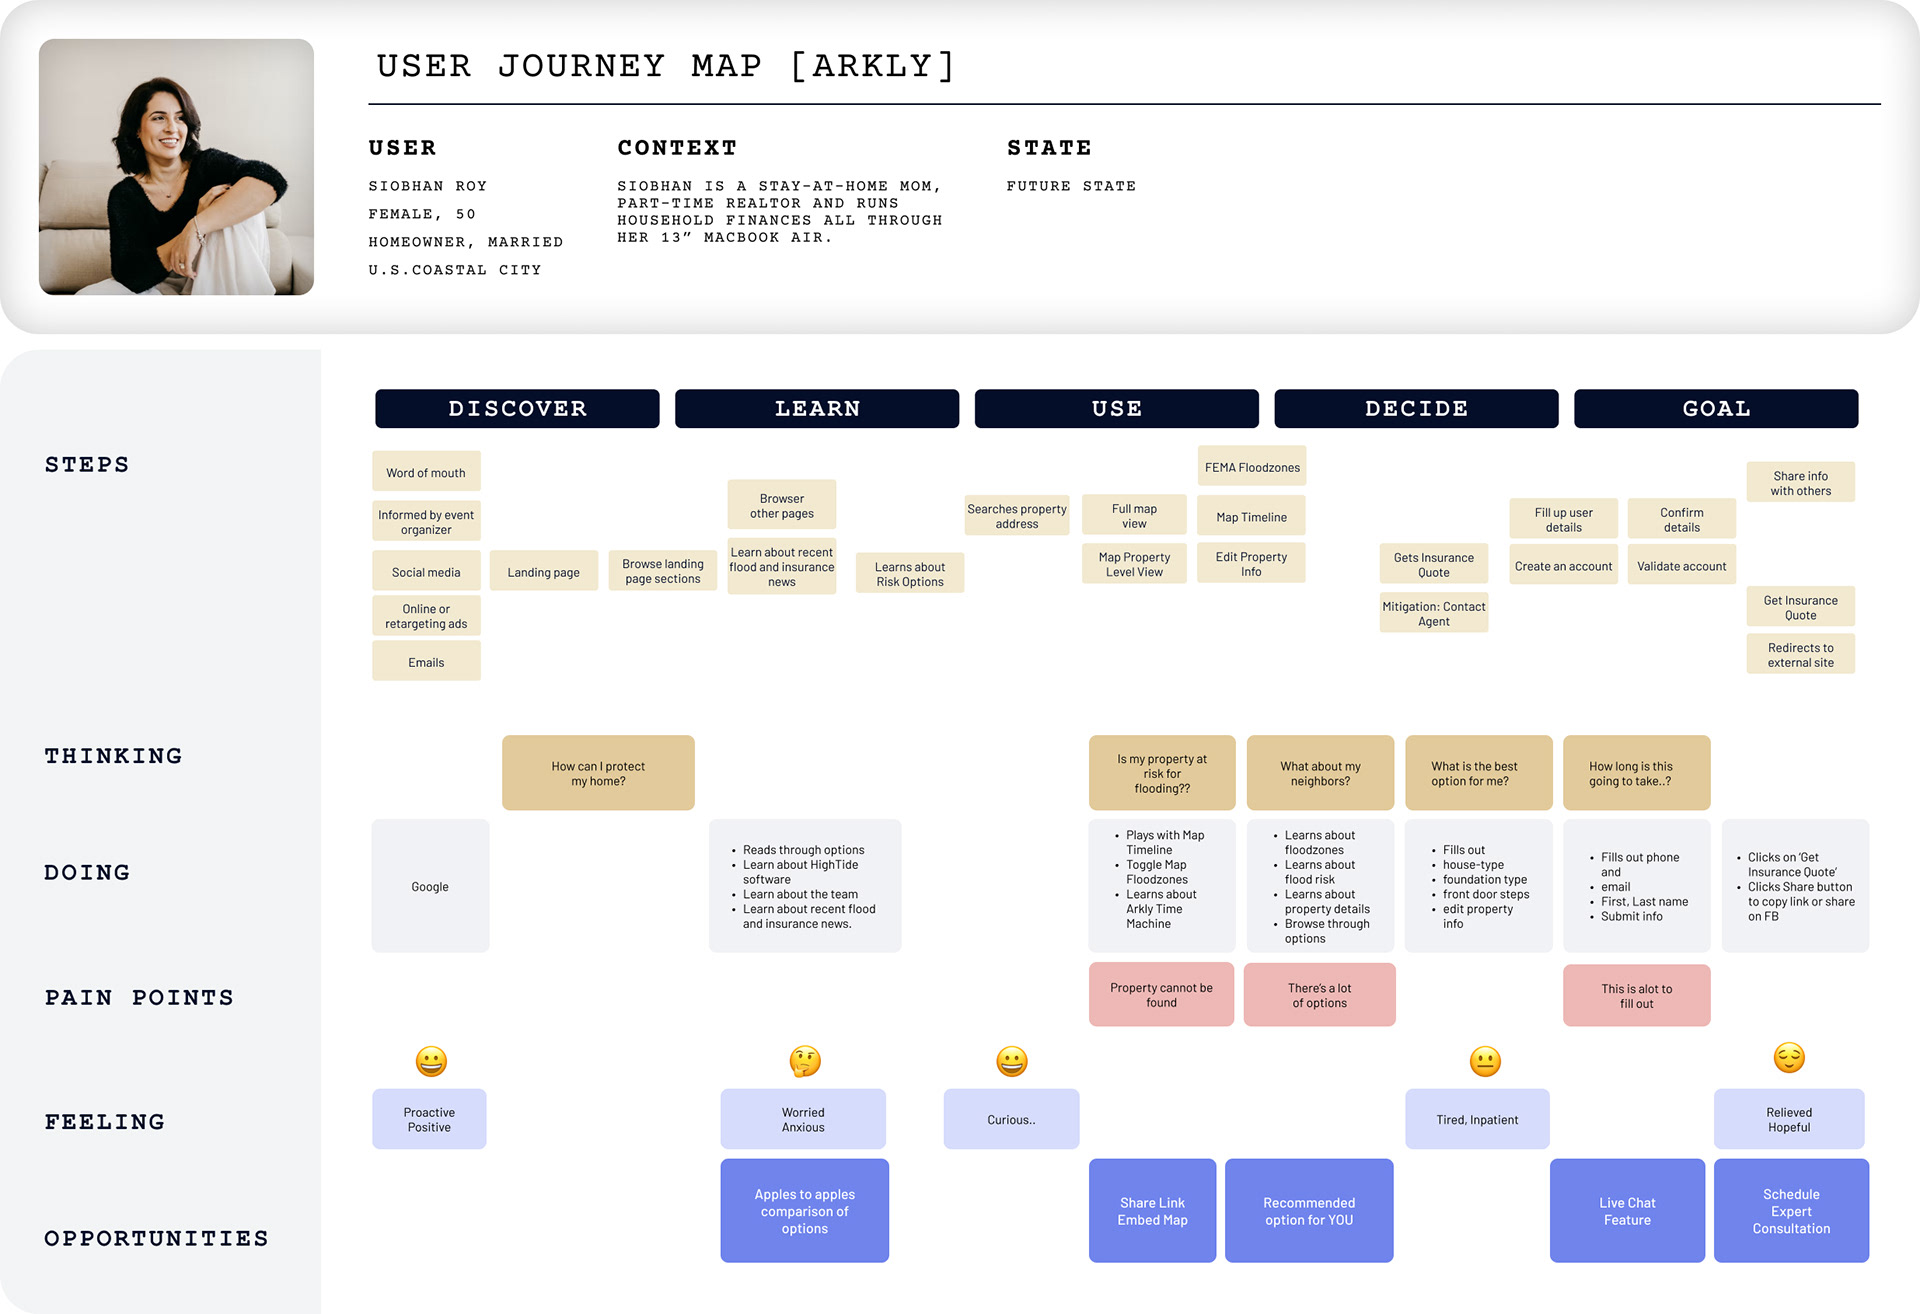1920x1314 pixels.
Task: Select the DECIDE stage header
Action: coord(1416,408)
